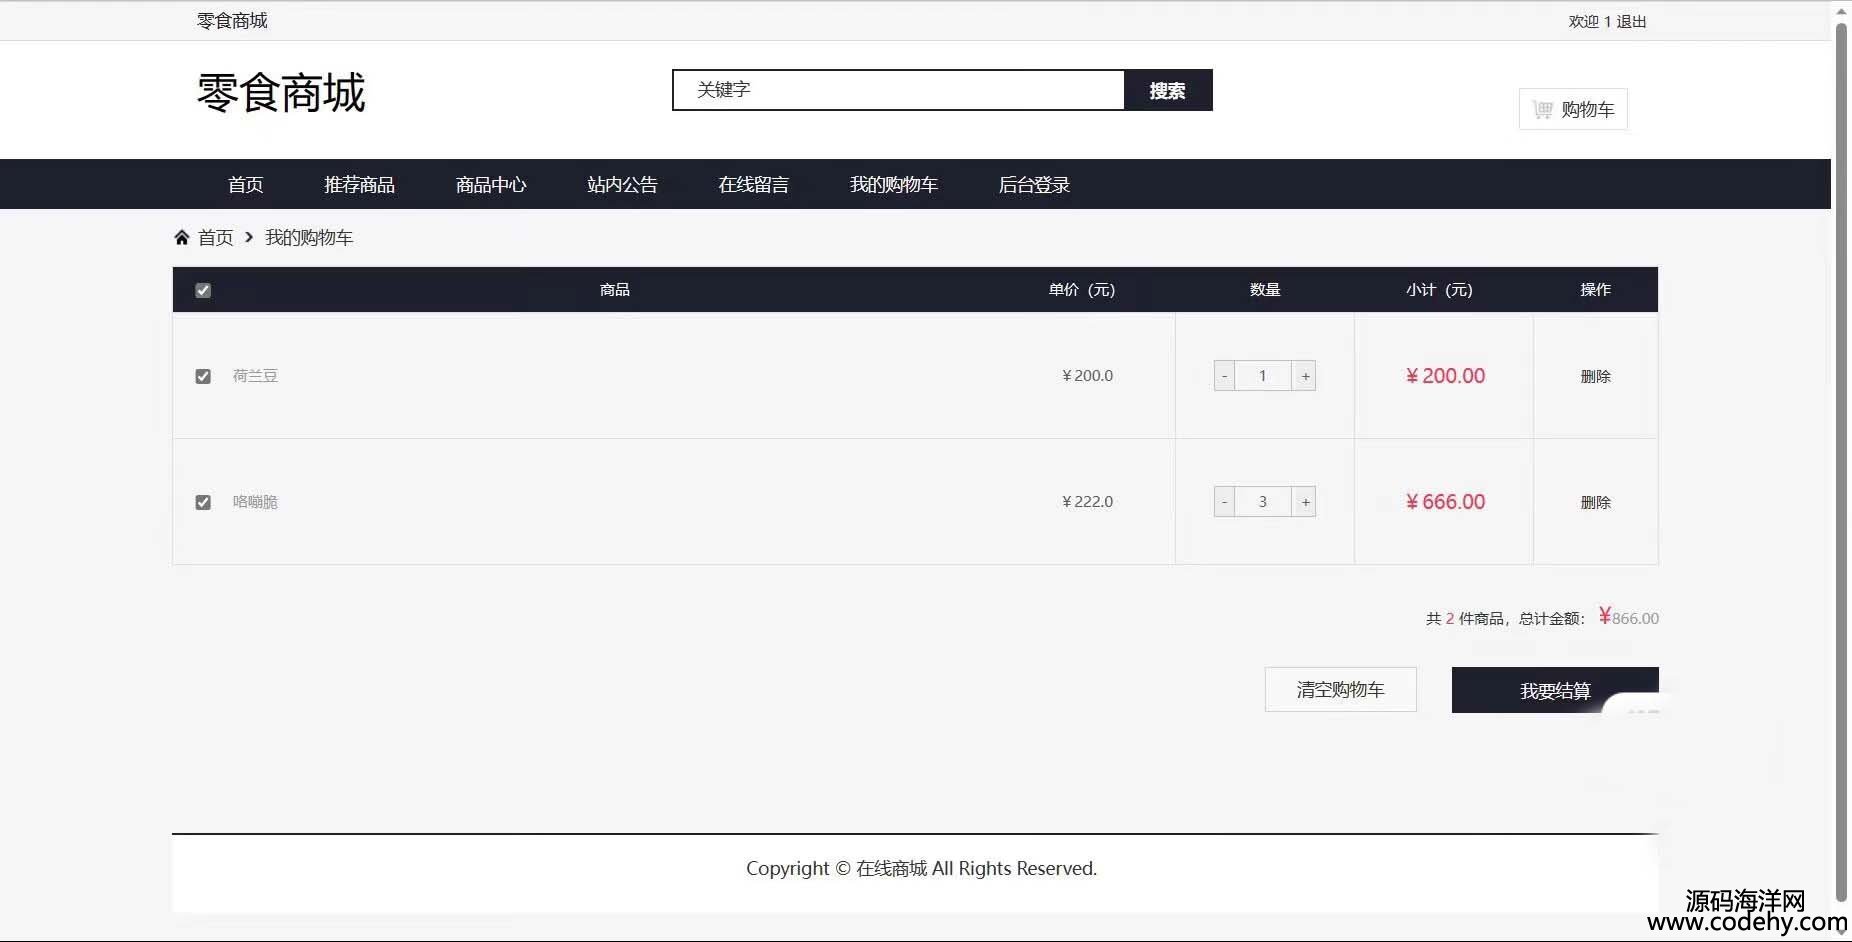Focus the 关键字 search input field
The height and width of the screenshot is (942, 1852).
pos(898,90)
